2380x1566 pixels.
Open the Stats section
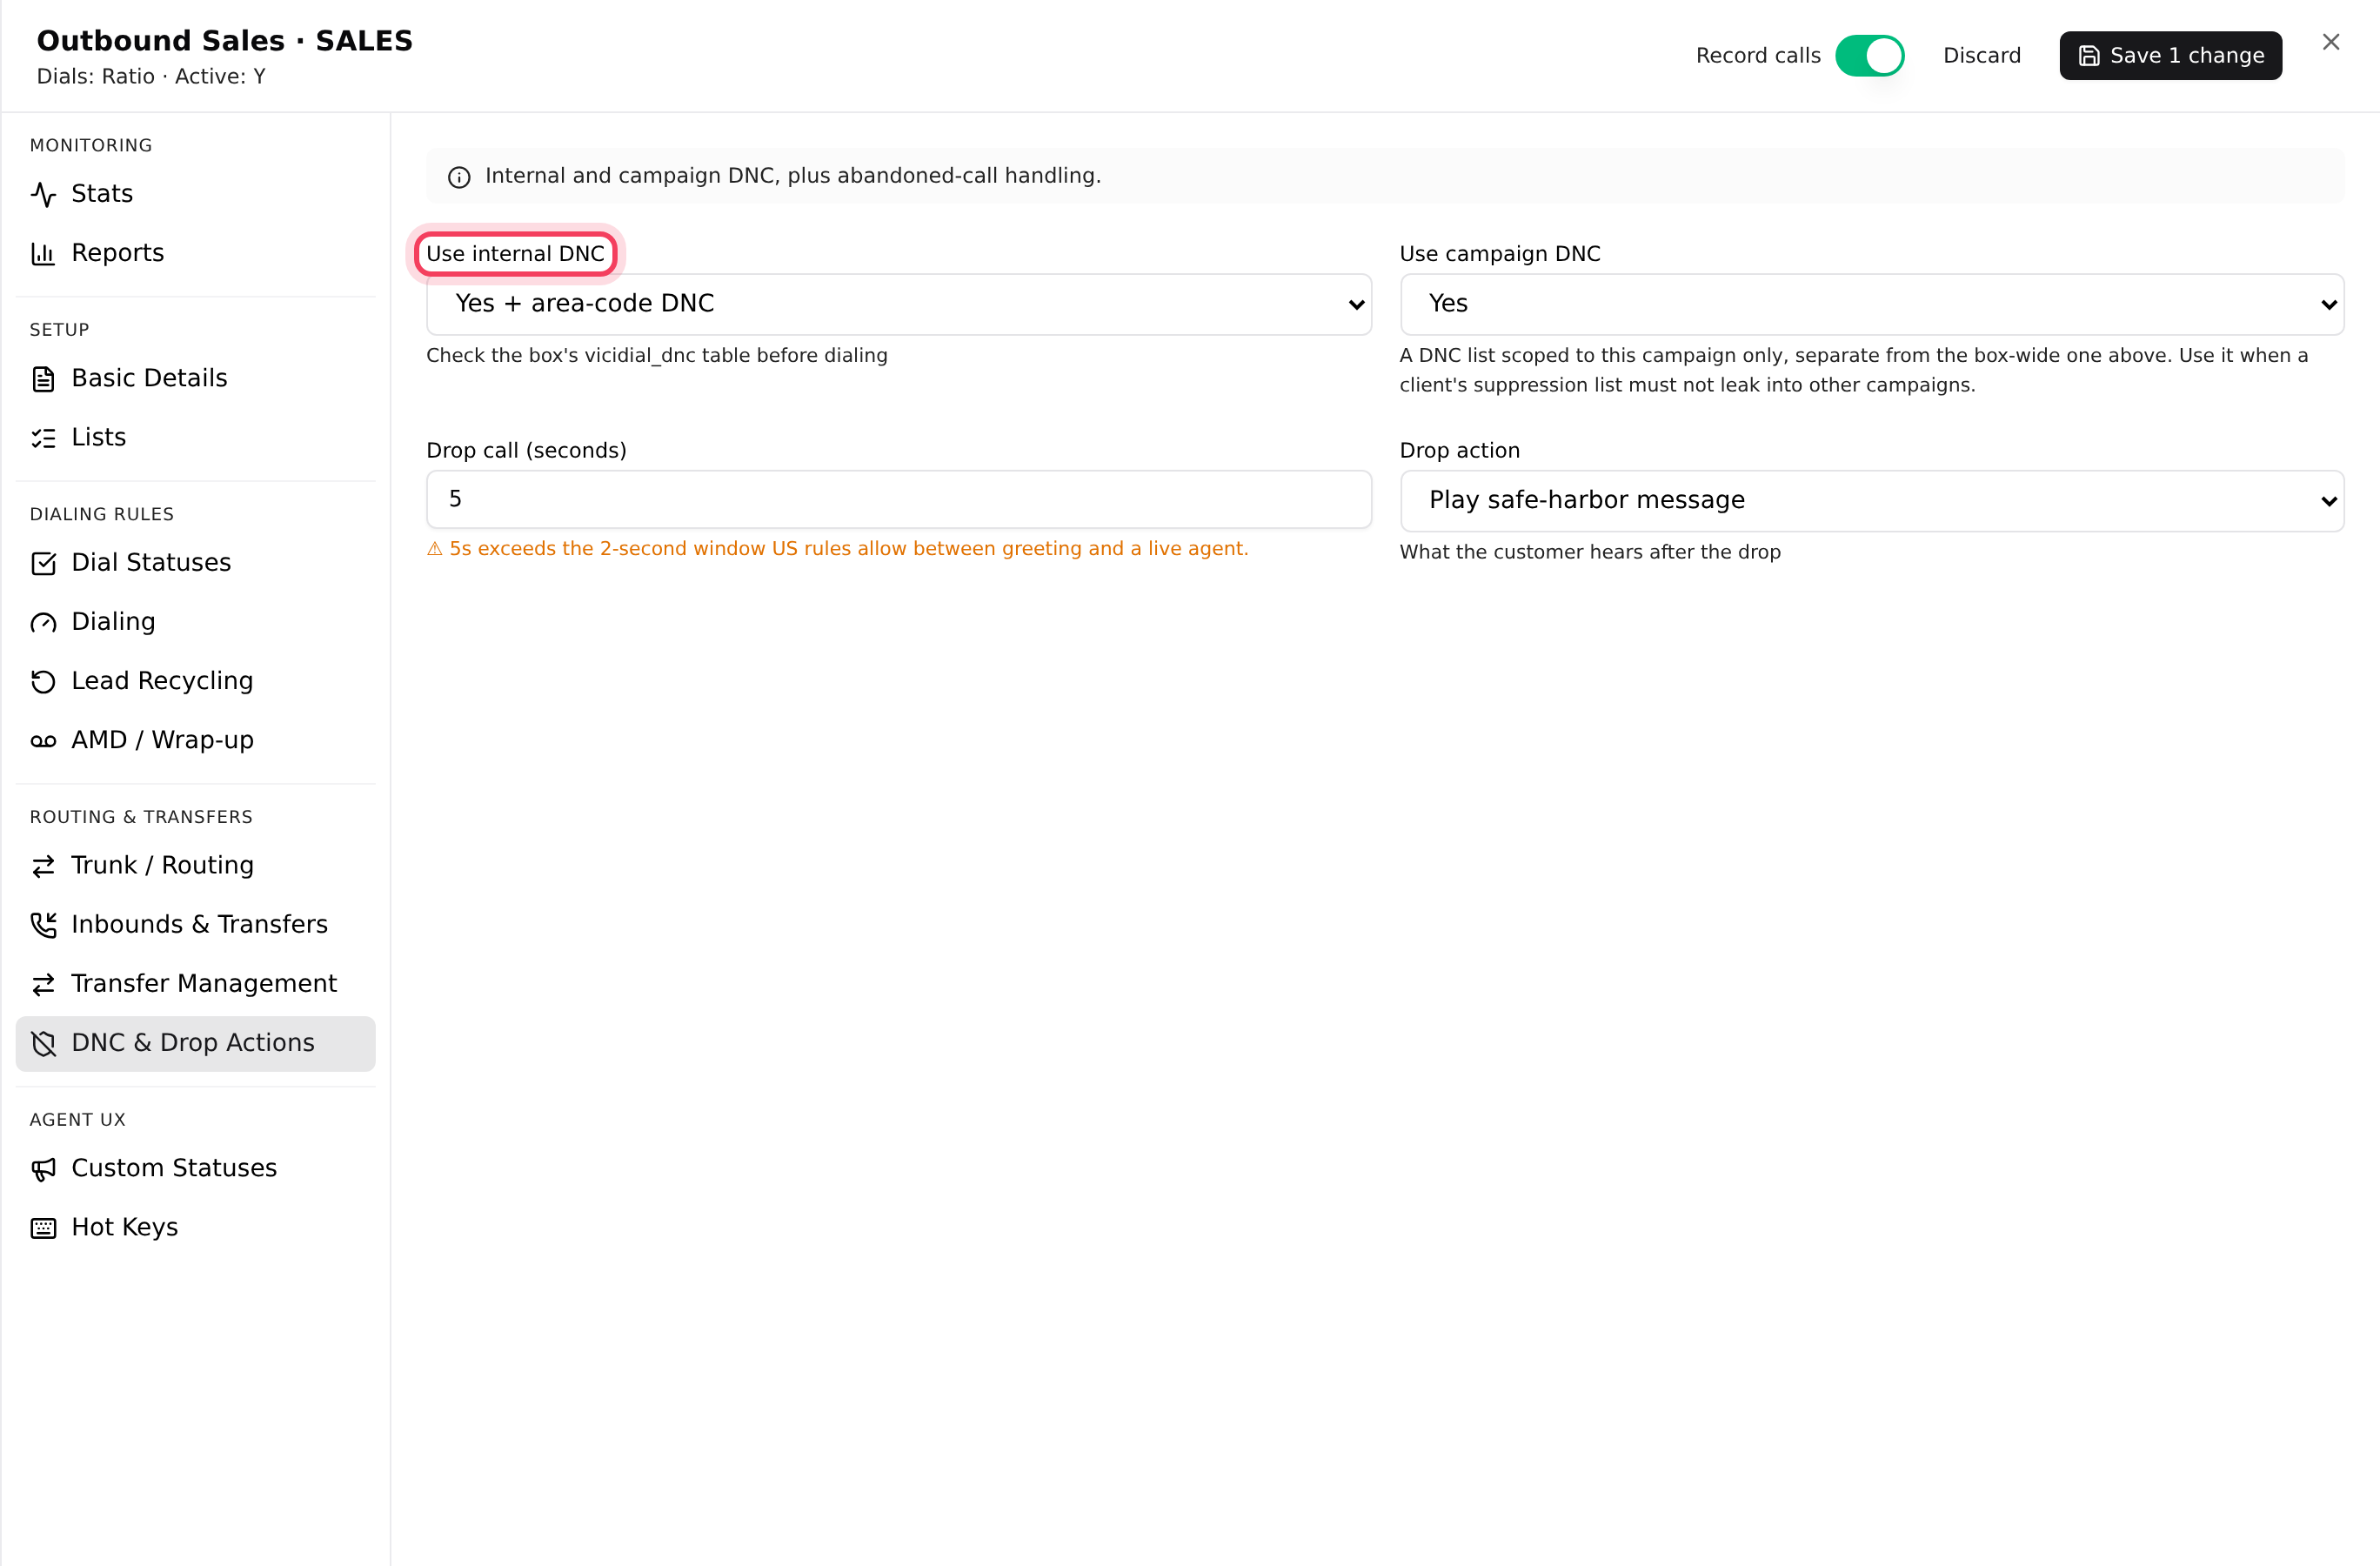coord(195,194)
